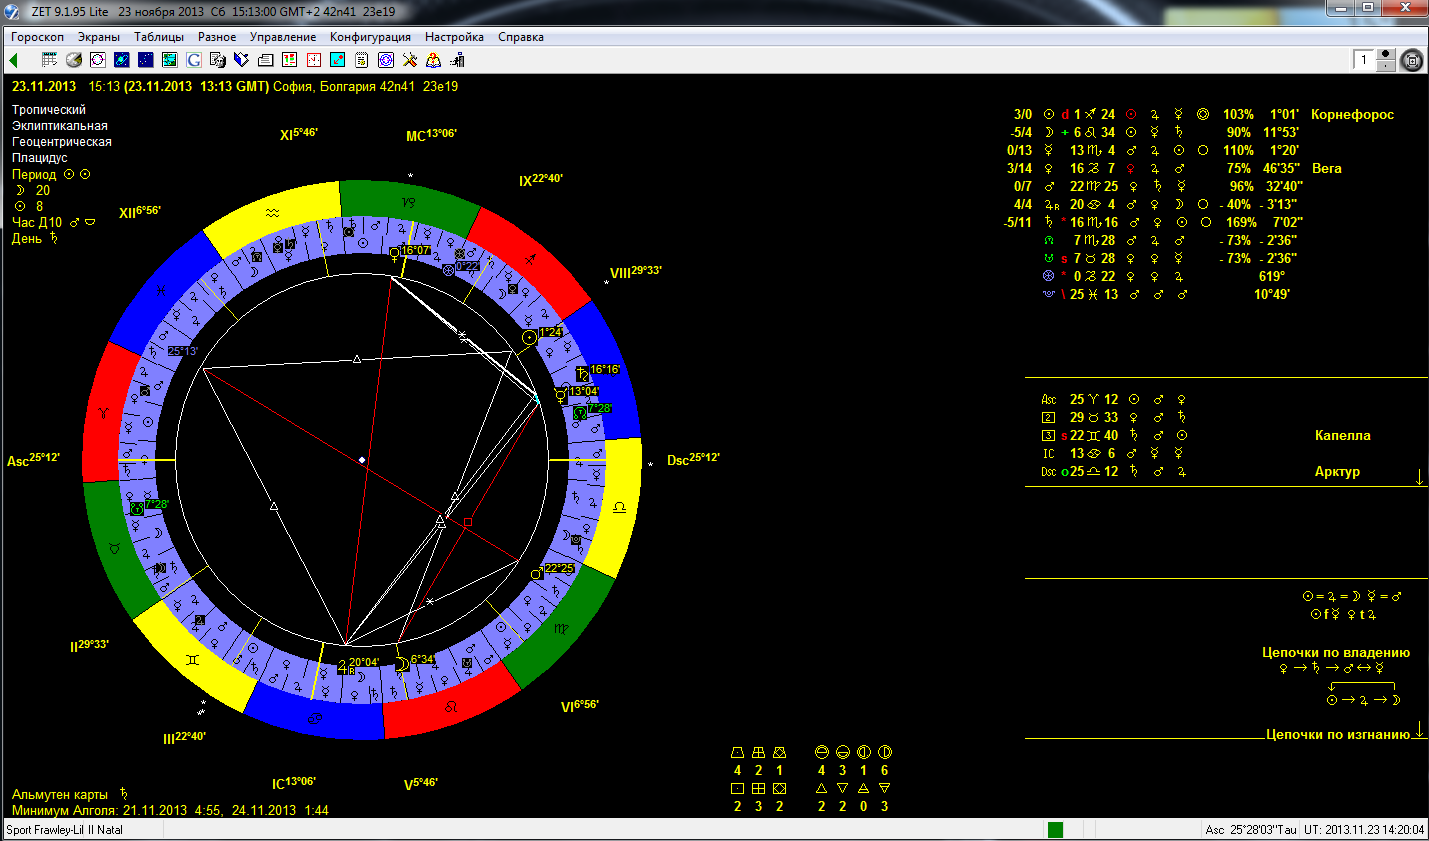Click the MC13°06' cusp label
The height and width of the screenshot is (841, 1429).
pyautogui.click(x=431, y=135)
